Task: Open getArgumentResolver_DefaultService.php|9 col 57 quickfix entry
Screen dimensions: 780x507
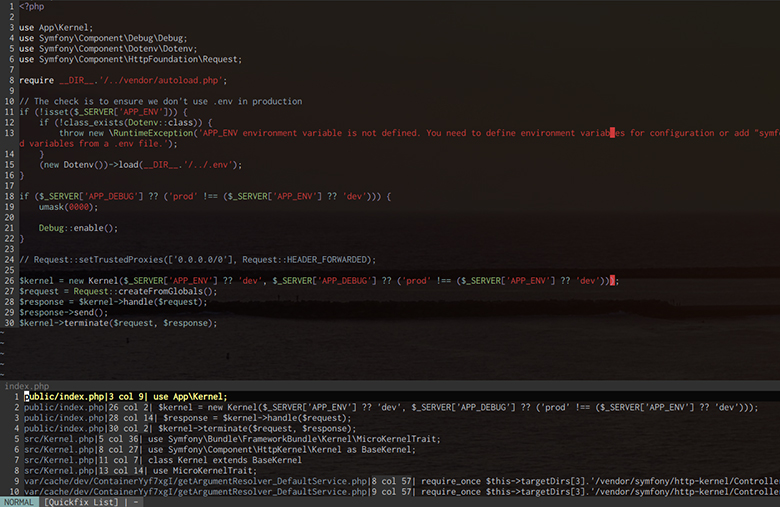Action: 401,492
